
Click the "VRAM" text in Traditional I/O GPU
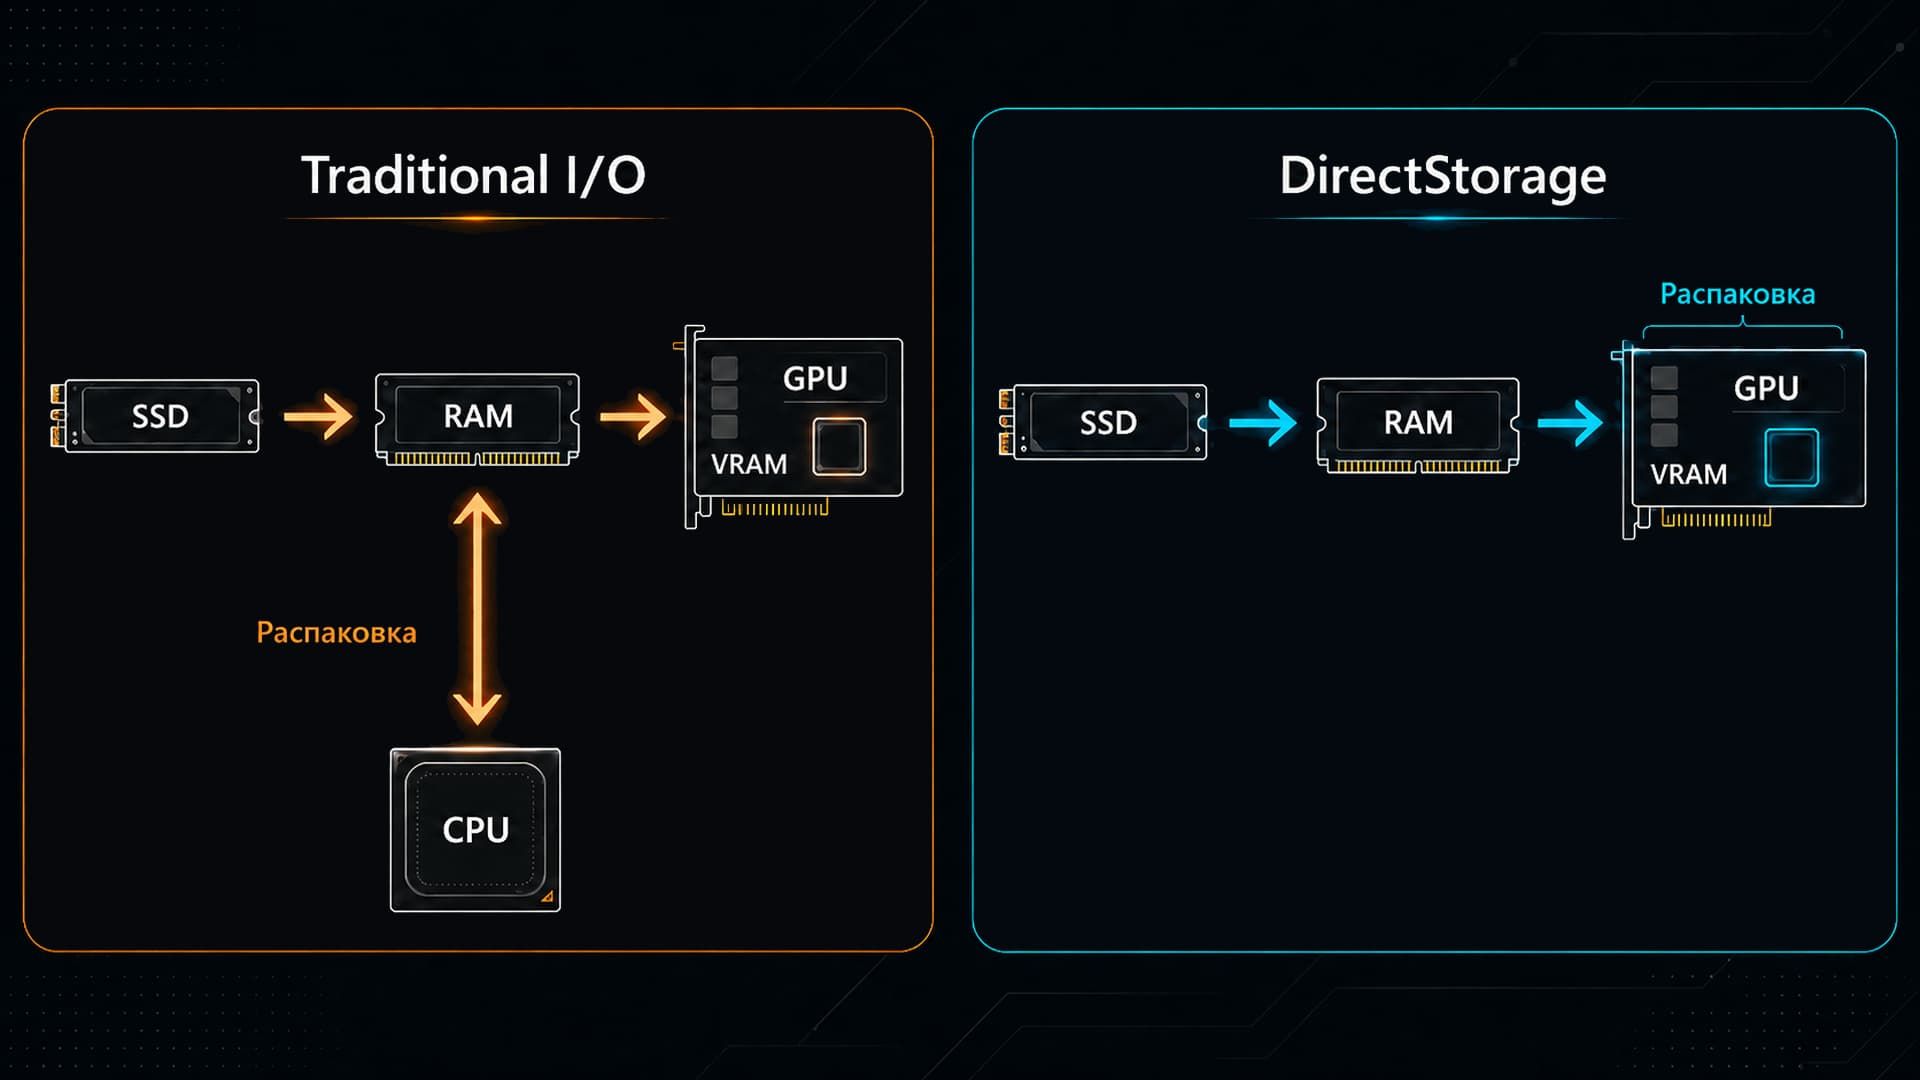[x=749, y=464]
